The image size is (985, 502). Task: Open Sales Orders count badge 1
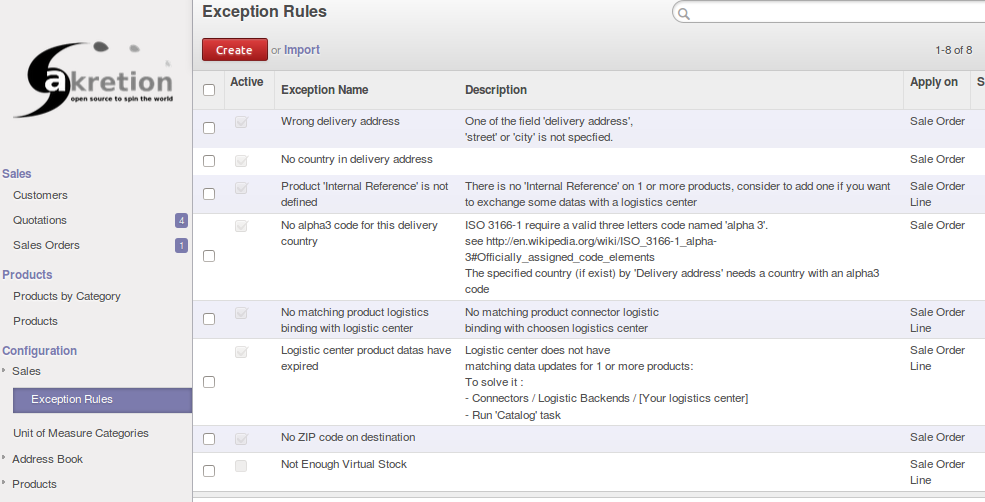(x=181, y=246)
